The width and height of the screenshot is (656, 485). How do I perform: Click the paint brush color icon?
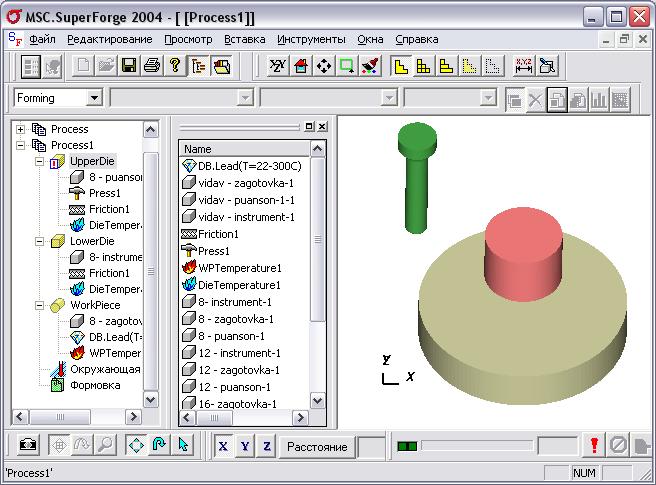[x=369, y=66]
